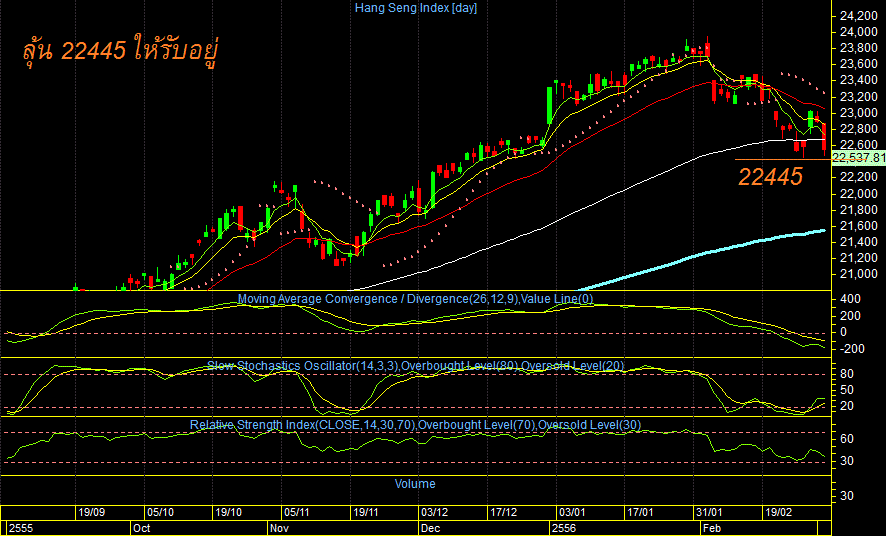Click the 17/01 date marker
Viewport: 886px width, 536px height.
tap(640, 512)
